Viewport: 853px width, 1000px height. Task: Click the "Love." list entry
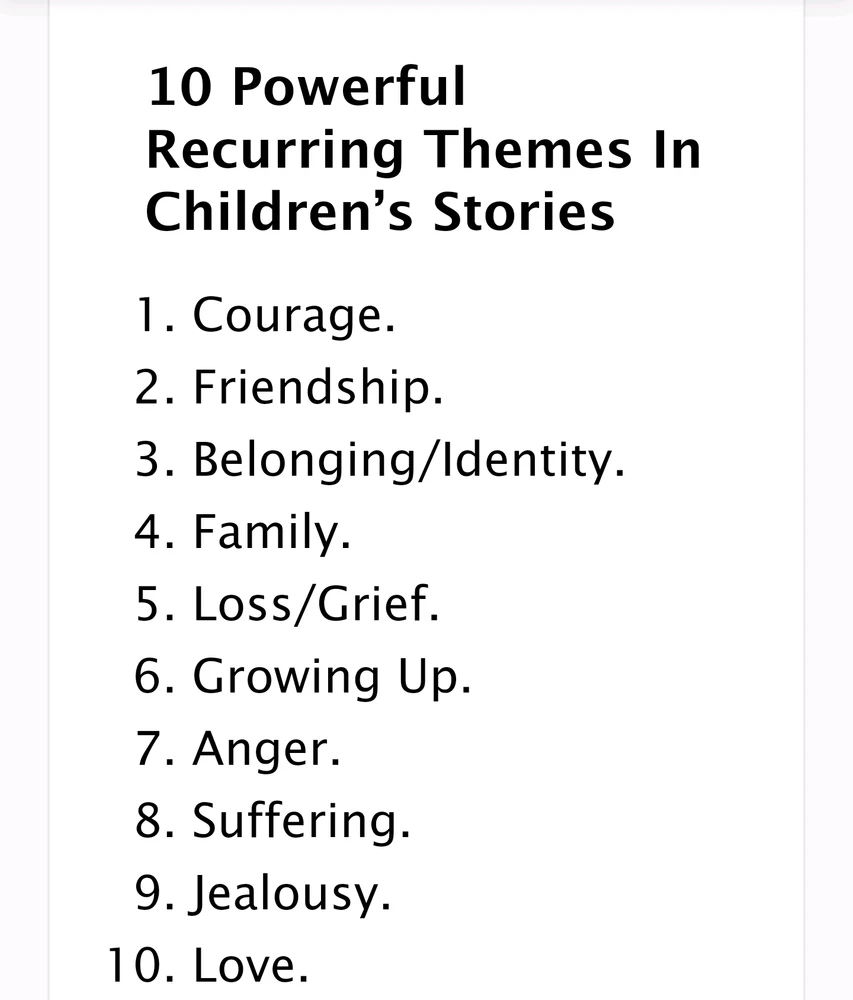[x=250, y=965]
